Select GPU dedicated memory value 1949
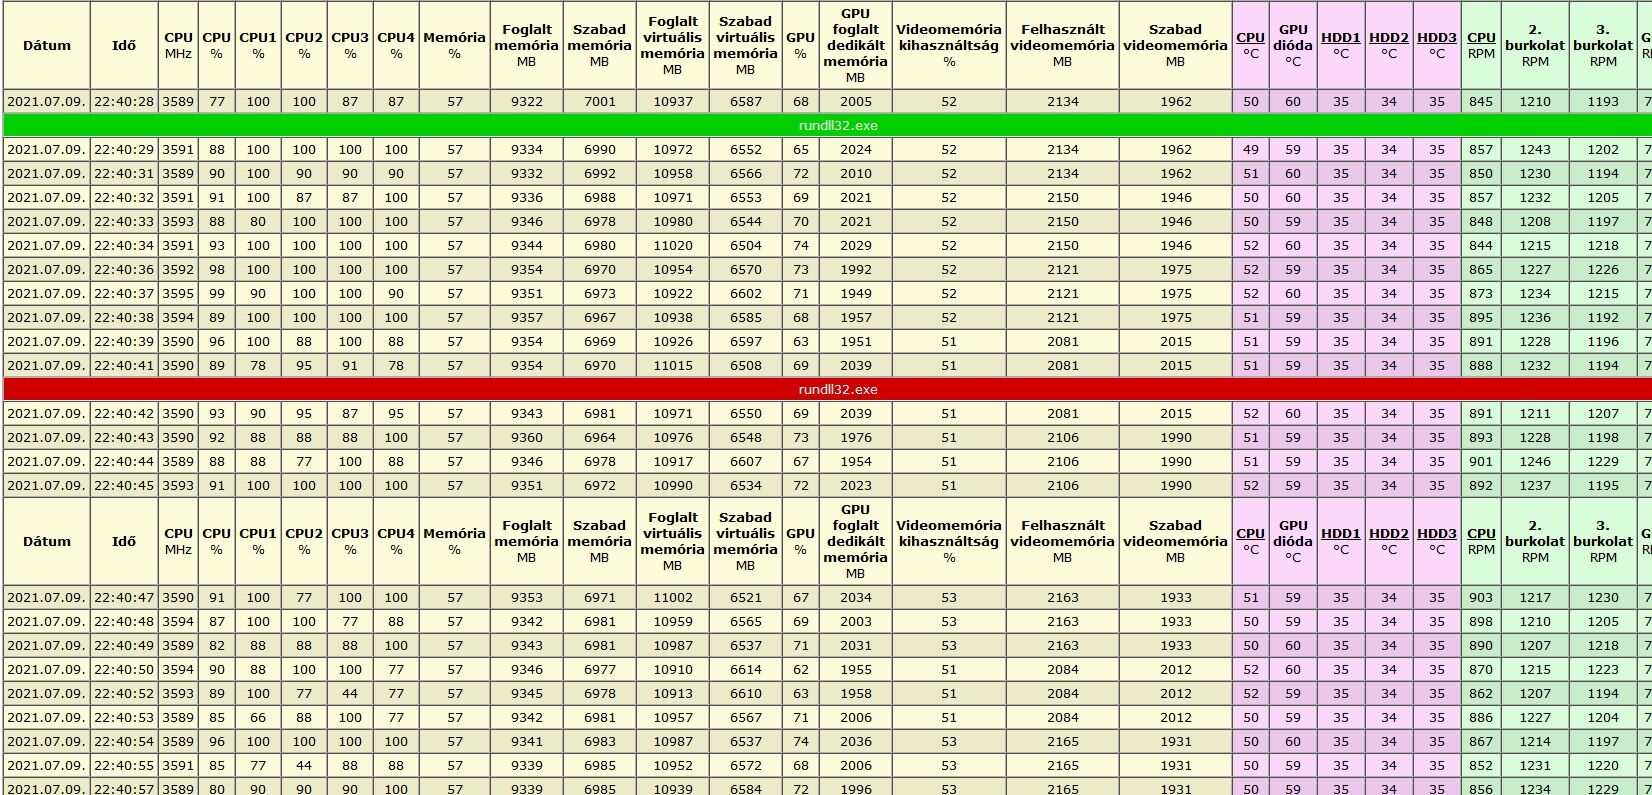 pos(855,294)
